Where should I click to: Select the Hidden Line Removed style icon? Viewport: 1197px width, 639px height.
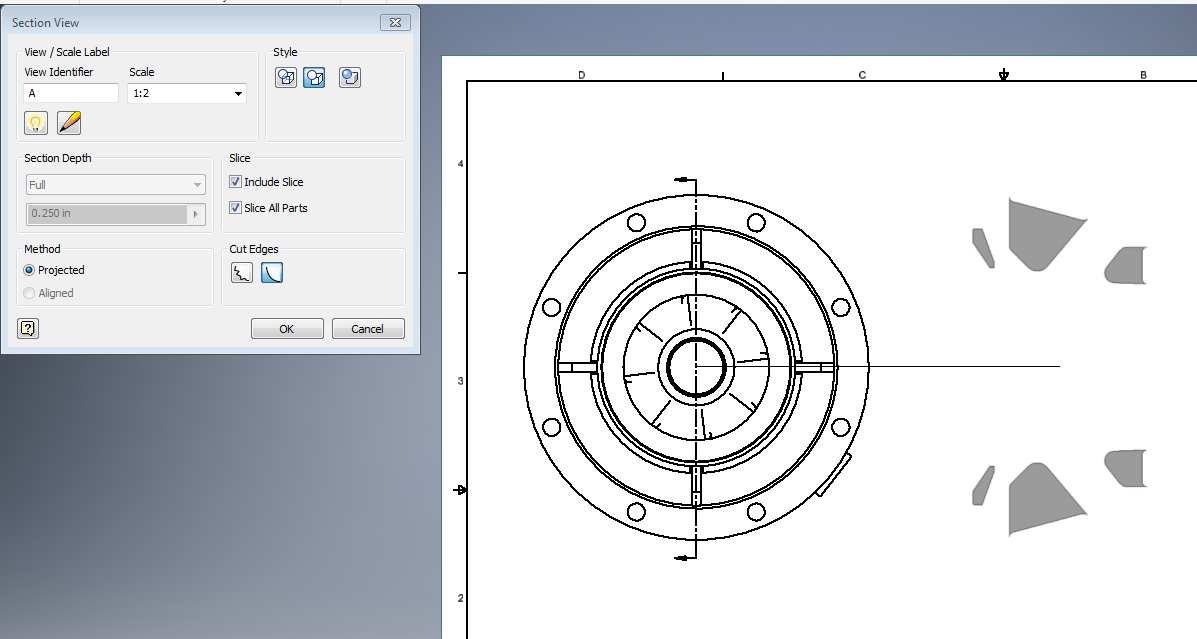(314, 77)
